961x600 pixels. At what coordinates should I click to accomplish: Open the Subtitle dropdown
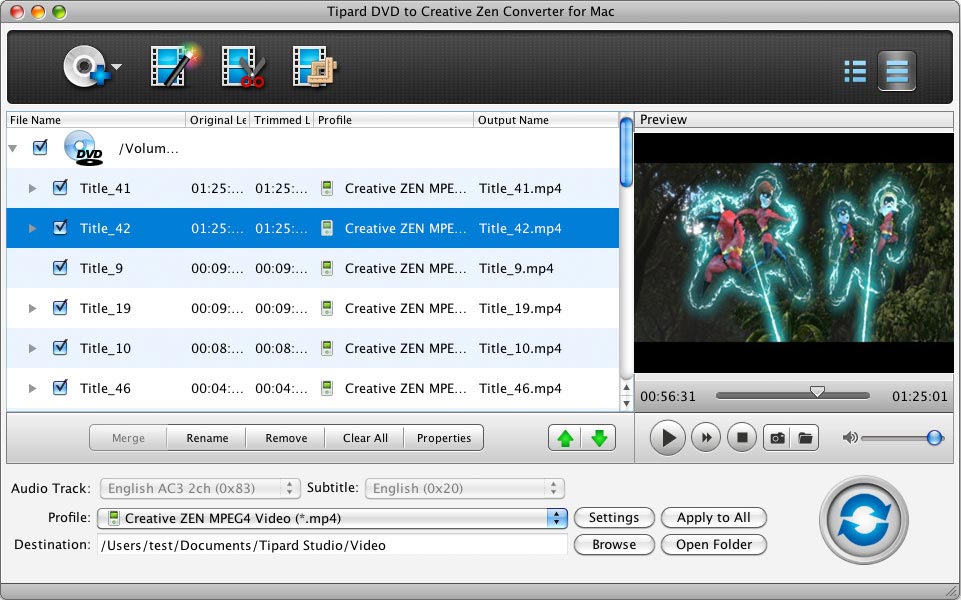tap(464, 488)
